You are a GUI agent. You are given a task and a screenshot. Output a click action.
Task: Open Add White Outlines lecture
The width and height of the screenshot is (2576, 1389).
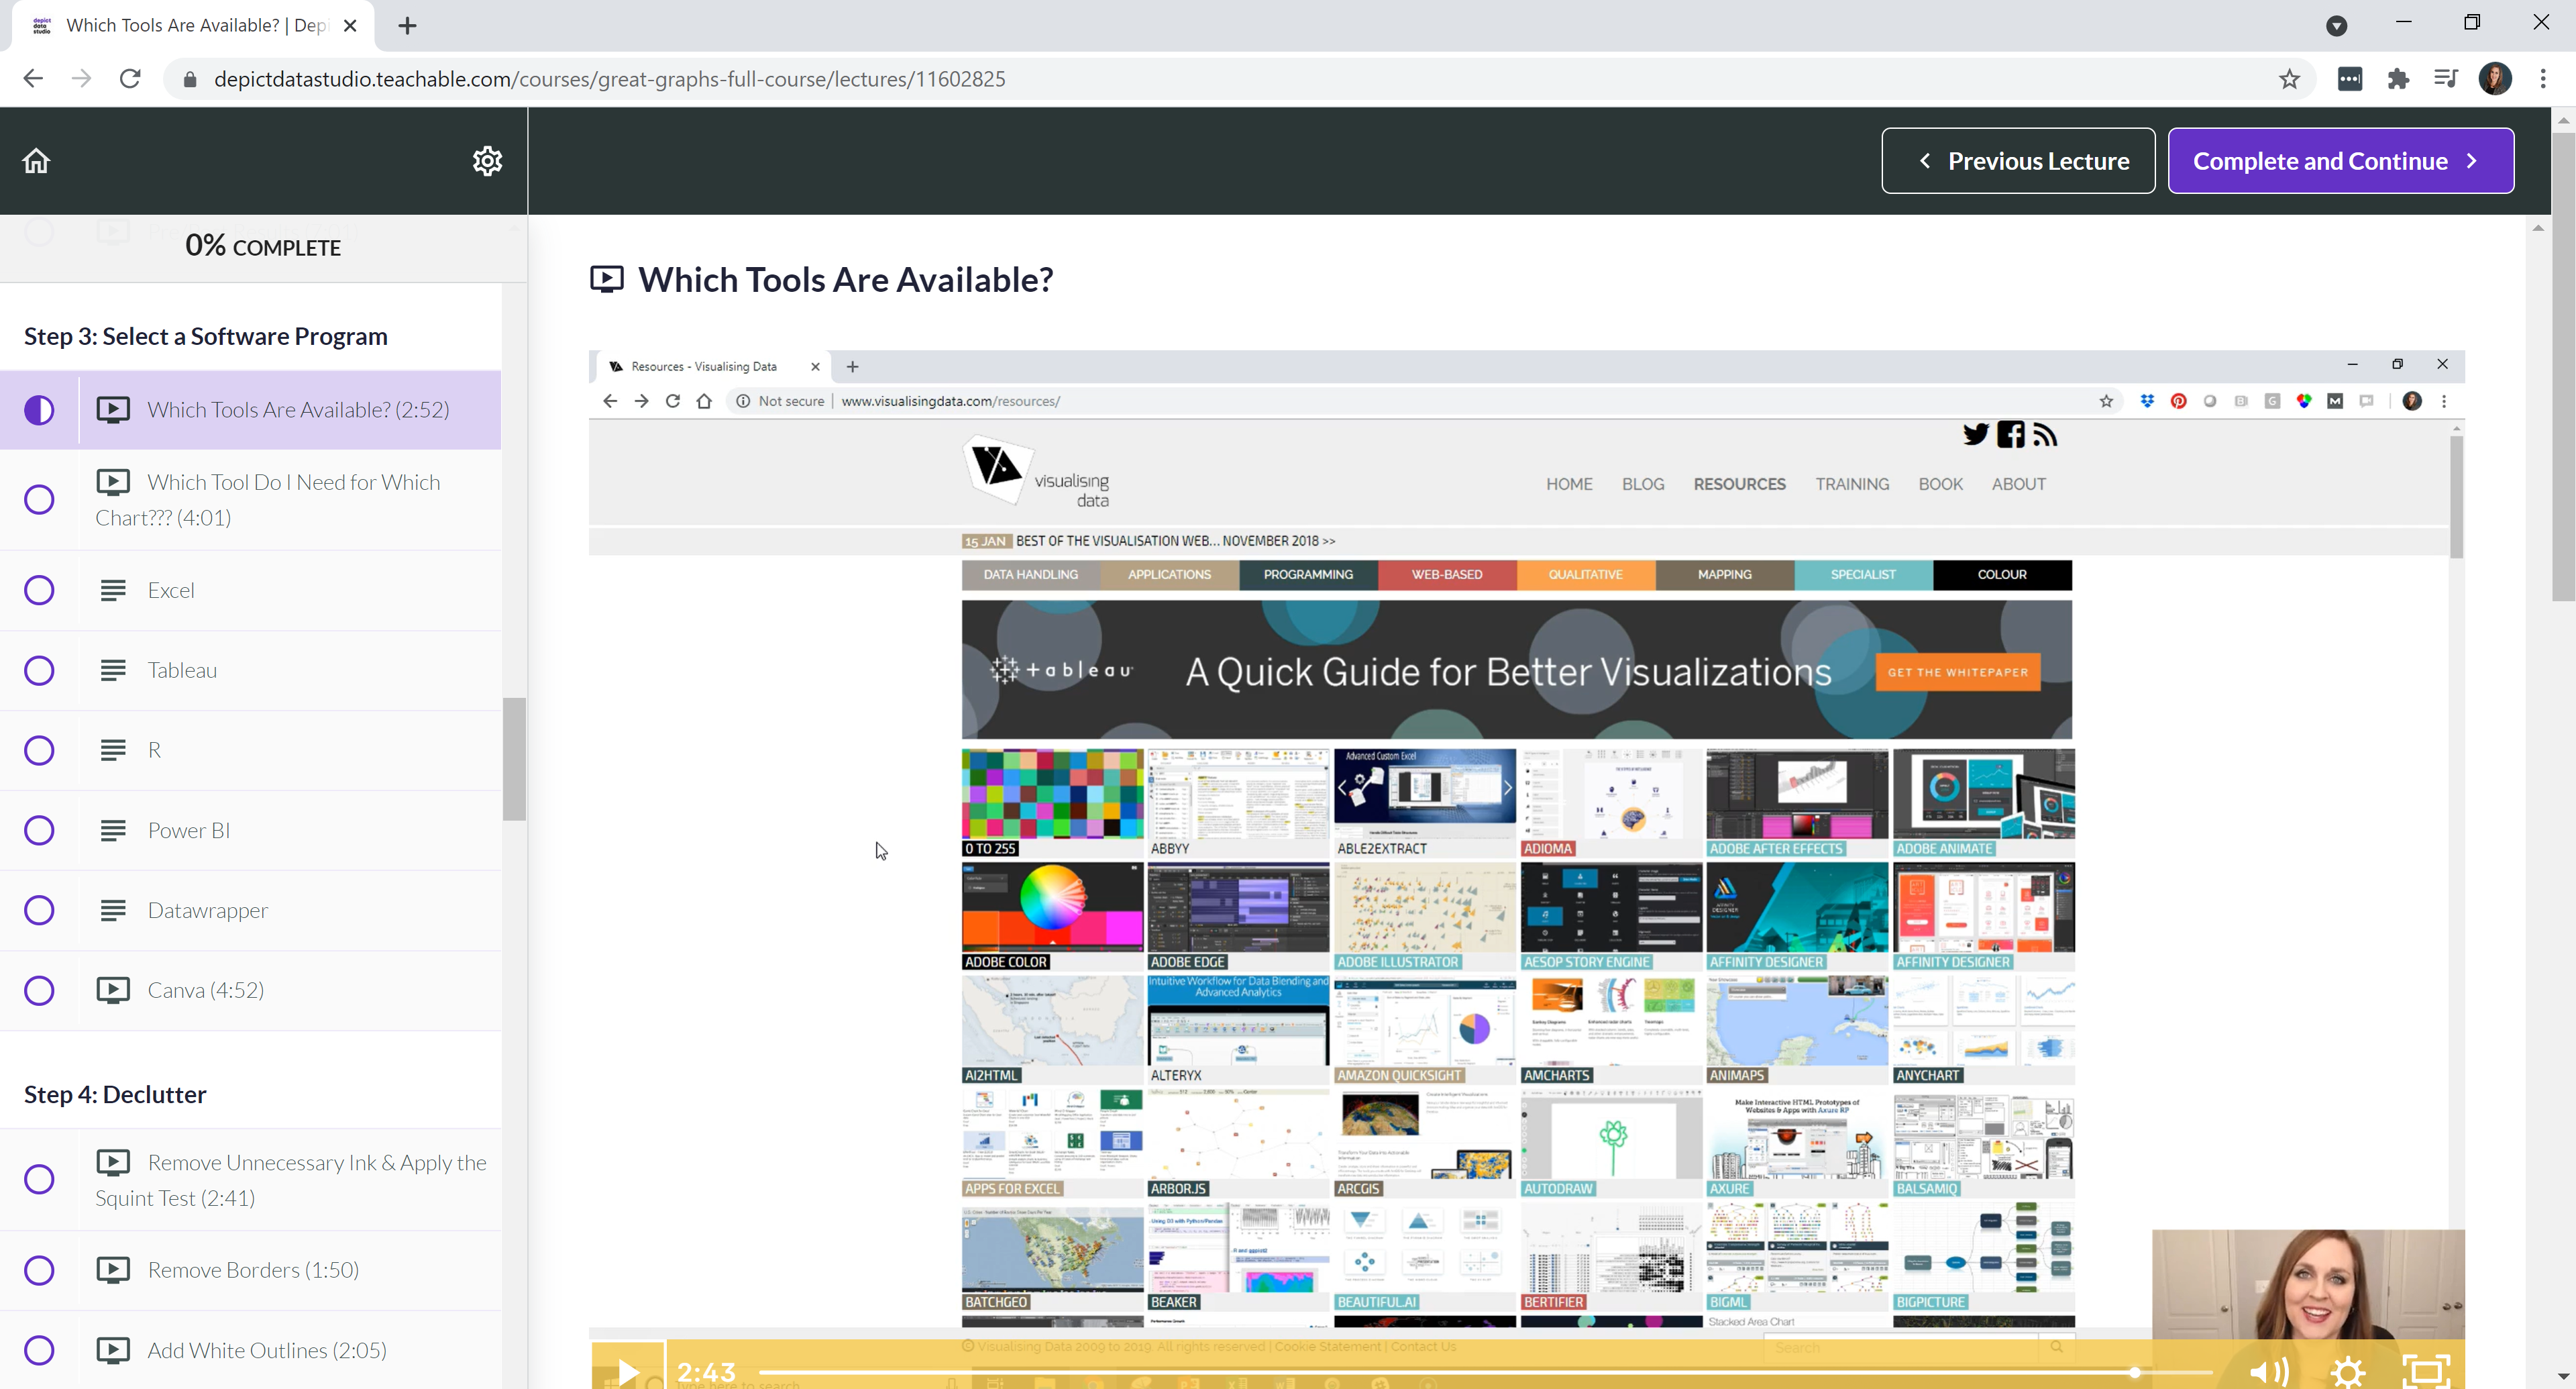(267, 1351)
